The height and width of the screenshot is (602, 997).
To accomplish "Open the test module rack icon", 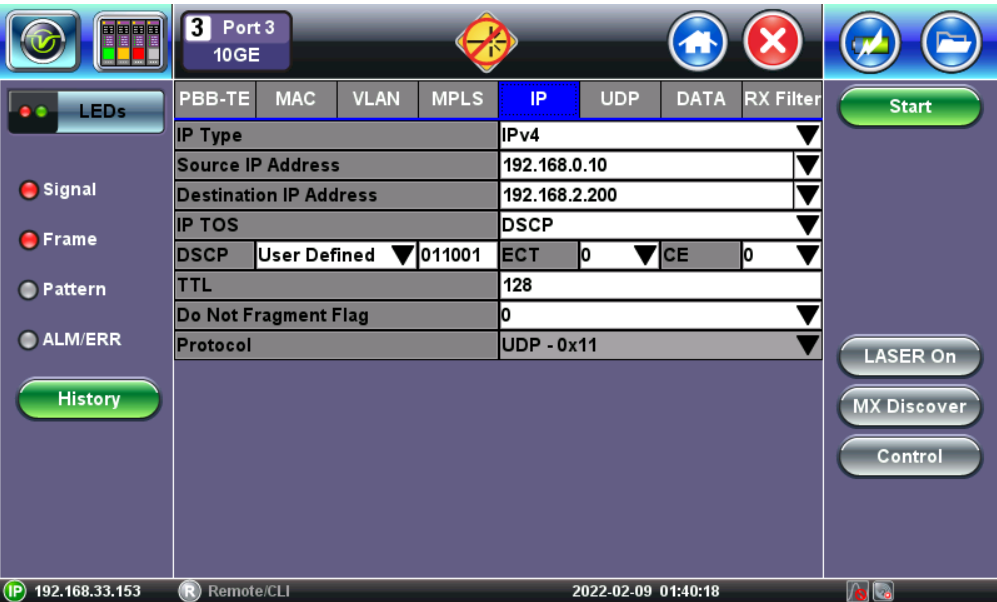I will 130,41.
